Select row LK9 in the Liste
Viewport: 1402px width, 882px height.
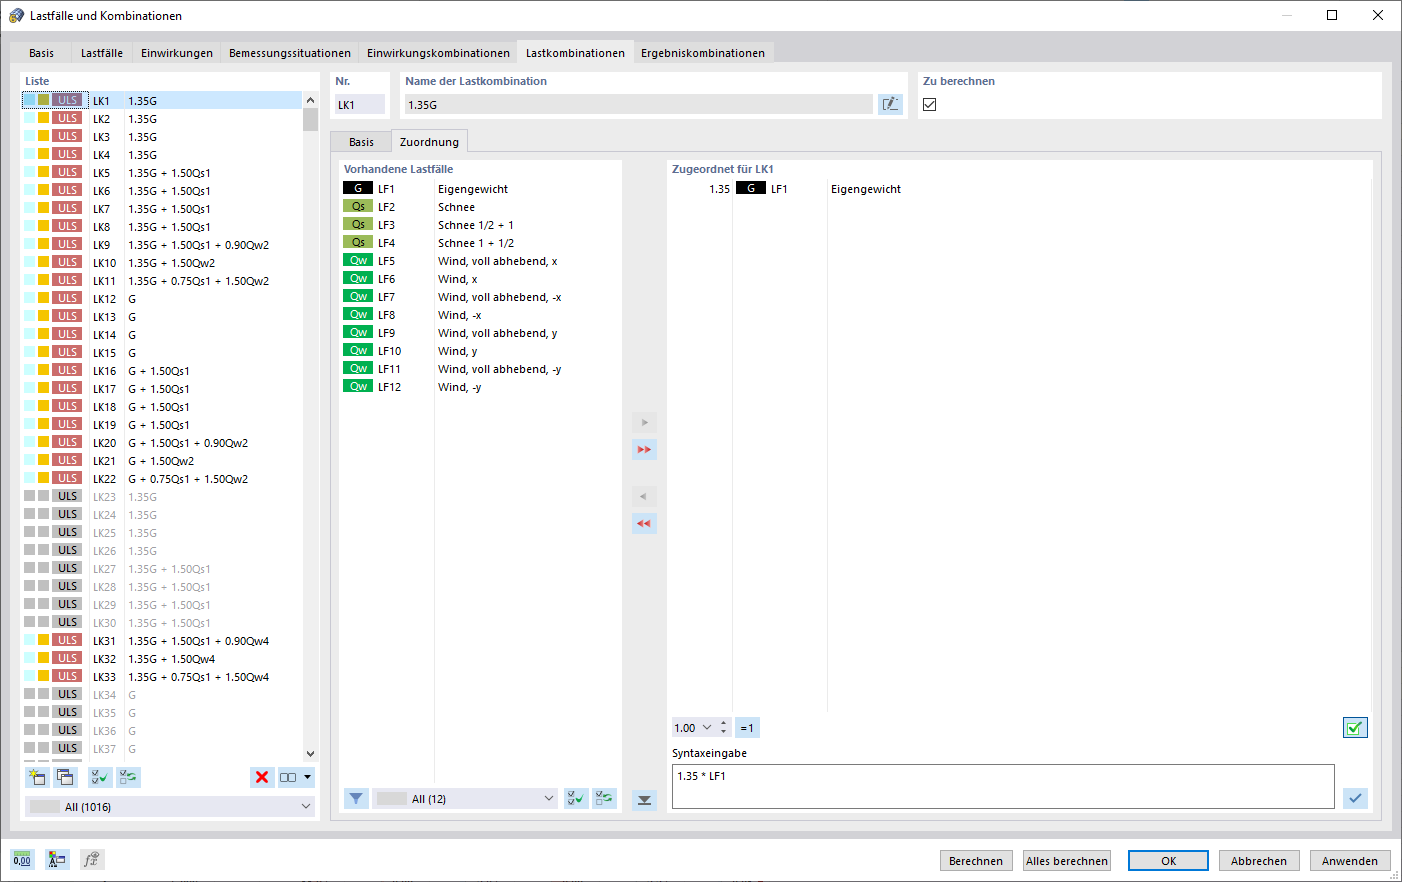pyautogui.click(x=161, y=245)
